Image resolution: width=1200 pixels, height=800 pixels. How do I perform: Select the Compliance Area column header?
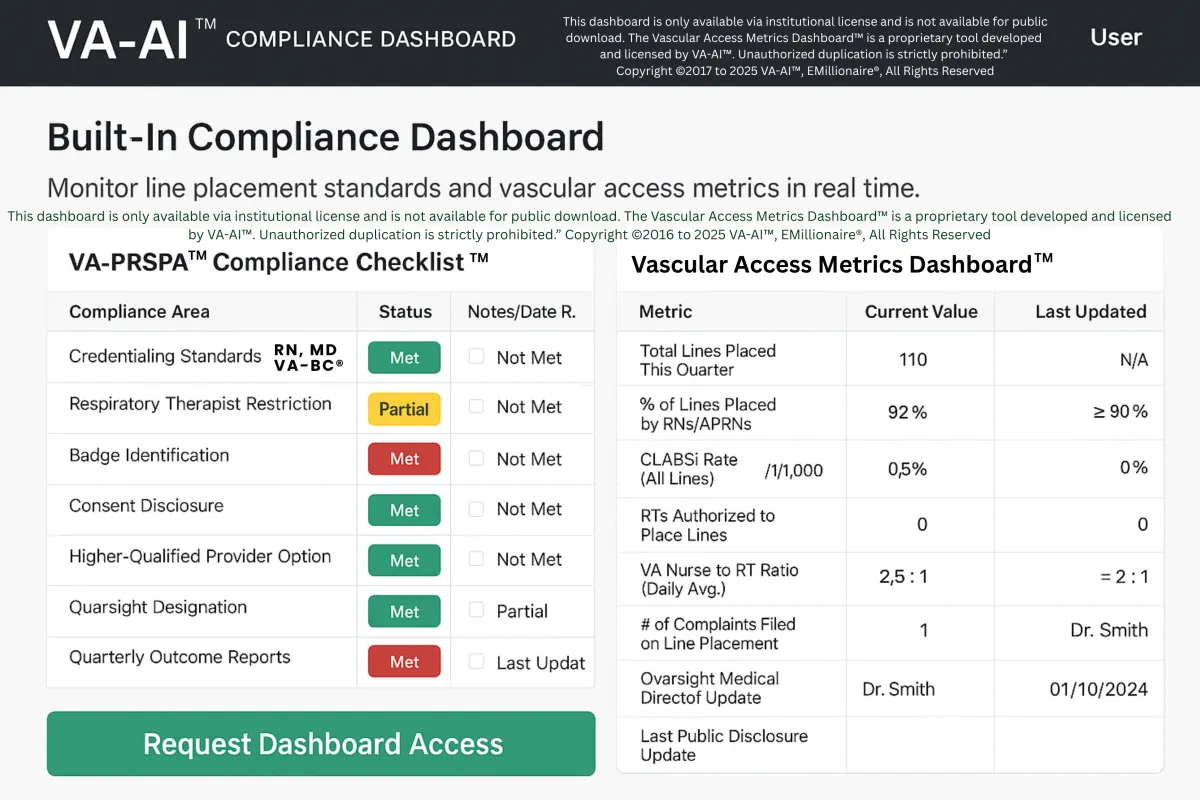pyautogui.click(x=139, y=312)
